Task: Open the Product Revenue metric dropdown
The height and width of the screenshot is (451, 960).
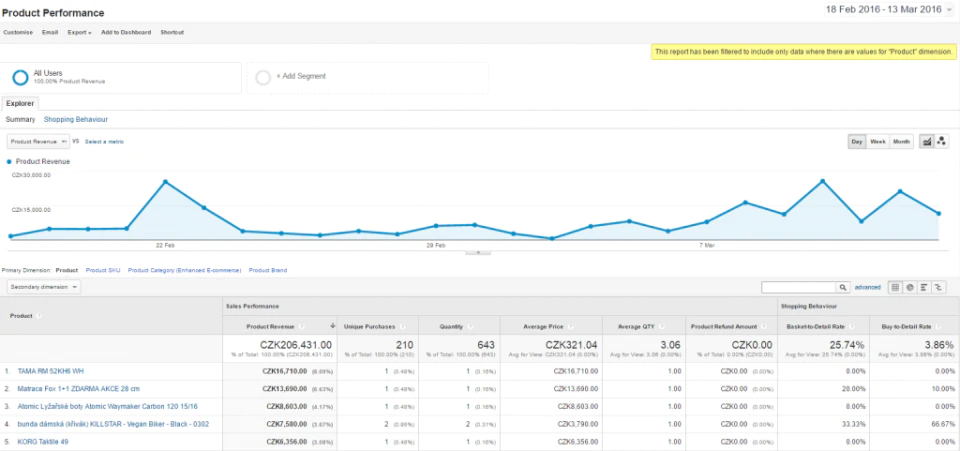Action: pyautogui.click(x=38, y=141)
